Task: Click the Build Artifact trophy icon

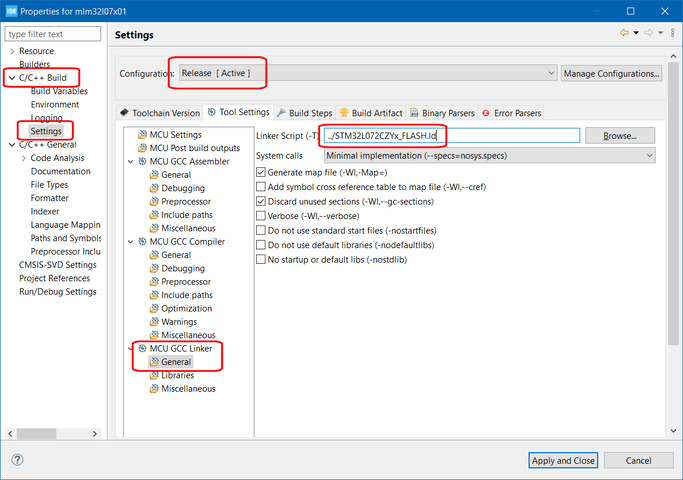Action: (x=344, y=113)
